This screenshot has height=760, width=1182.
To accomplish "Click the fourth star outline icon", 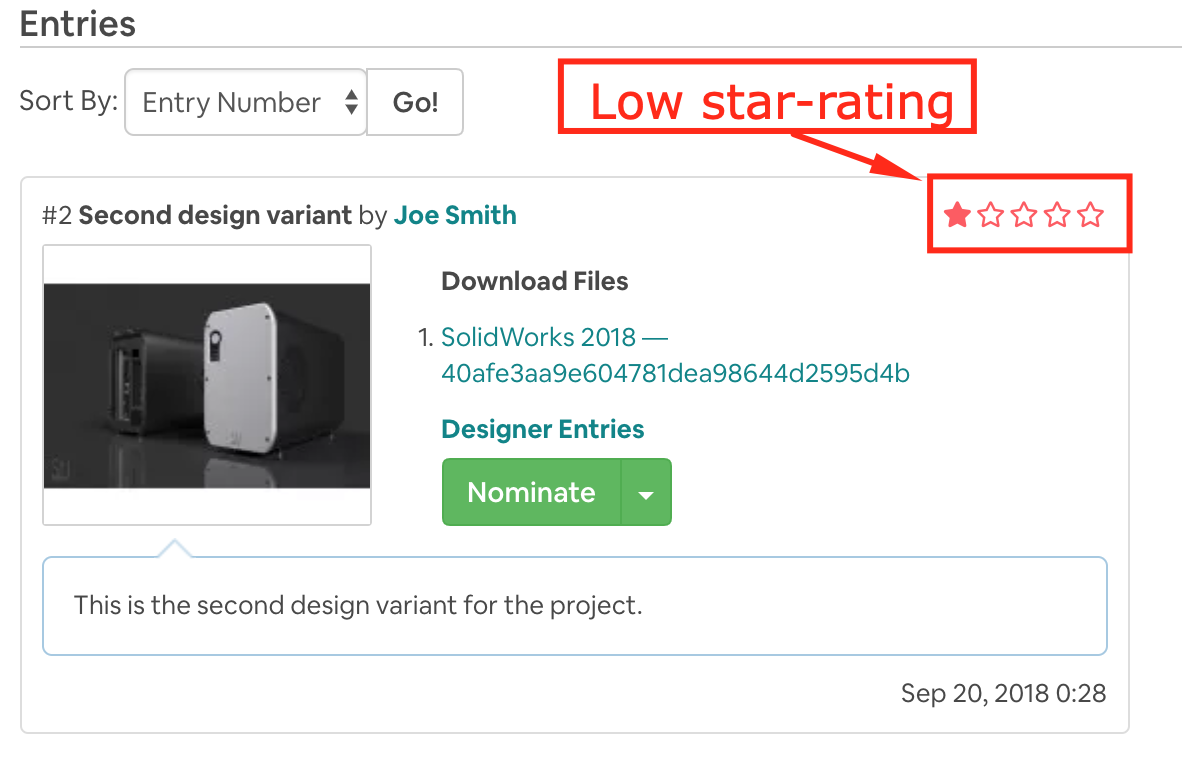I will 1056,214.
